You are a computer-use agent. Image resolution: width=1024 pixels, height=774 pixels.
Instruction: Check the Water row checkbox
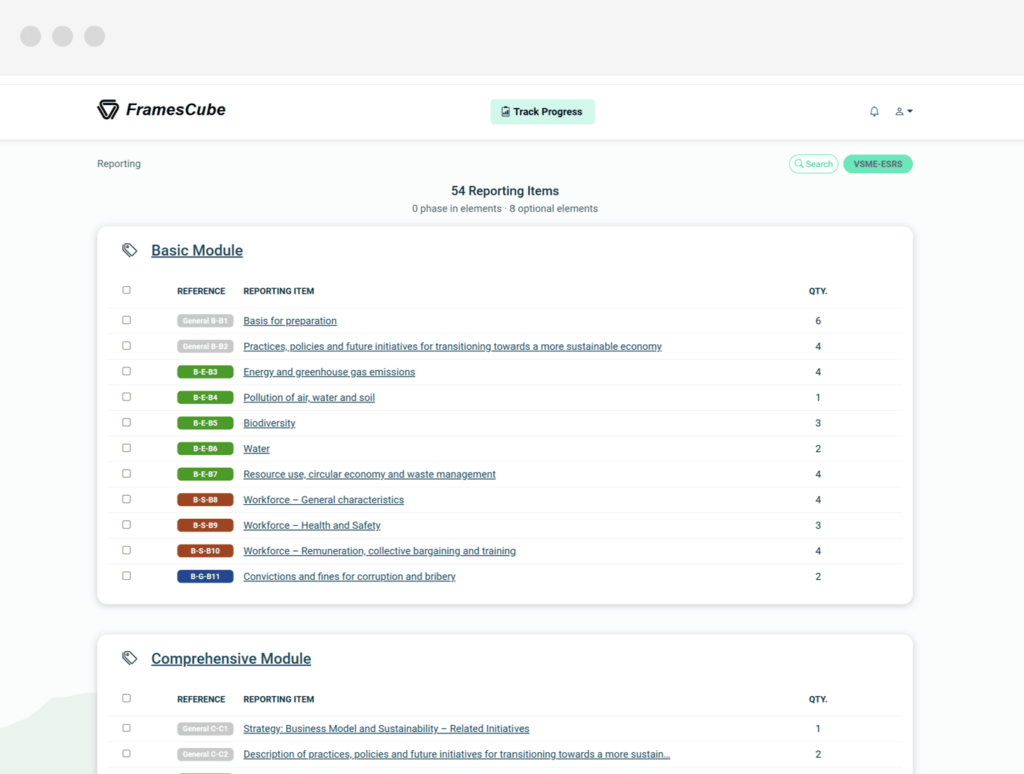pyautogui.click(x=127, y=447)
